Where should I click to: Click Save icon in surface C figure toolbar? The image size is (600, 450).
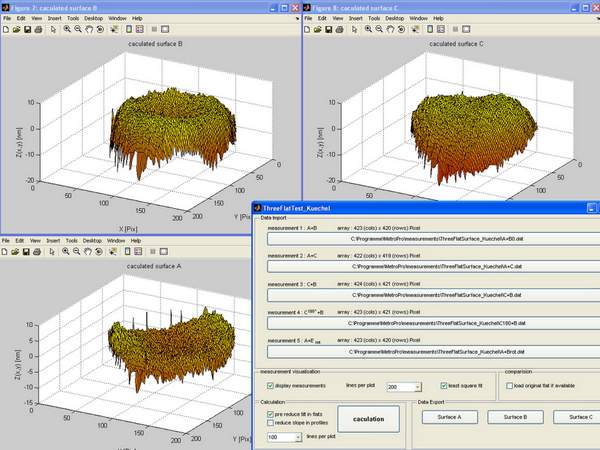[329, 29]
